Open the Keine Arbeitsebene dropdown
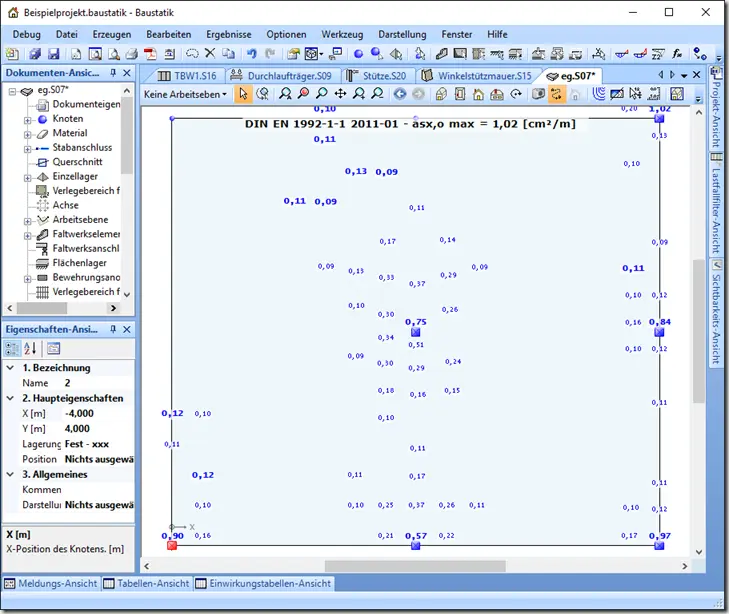This screenshot has width=729, height=614. tap(185, 94)
